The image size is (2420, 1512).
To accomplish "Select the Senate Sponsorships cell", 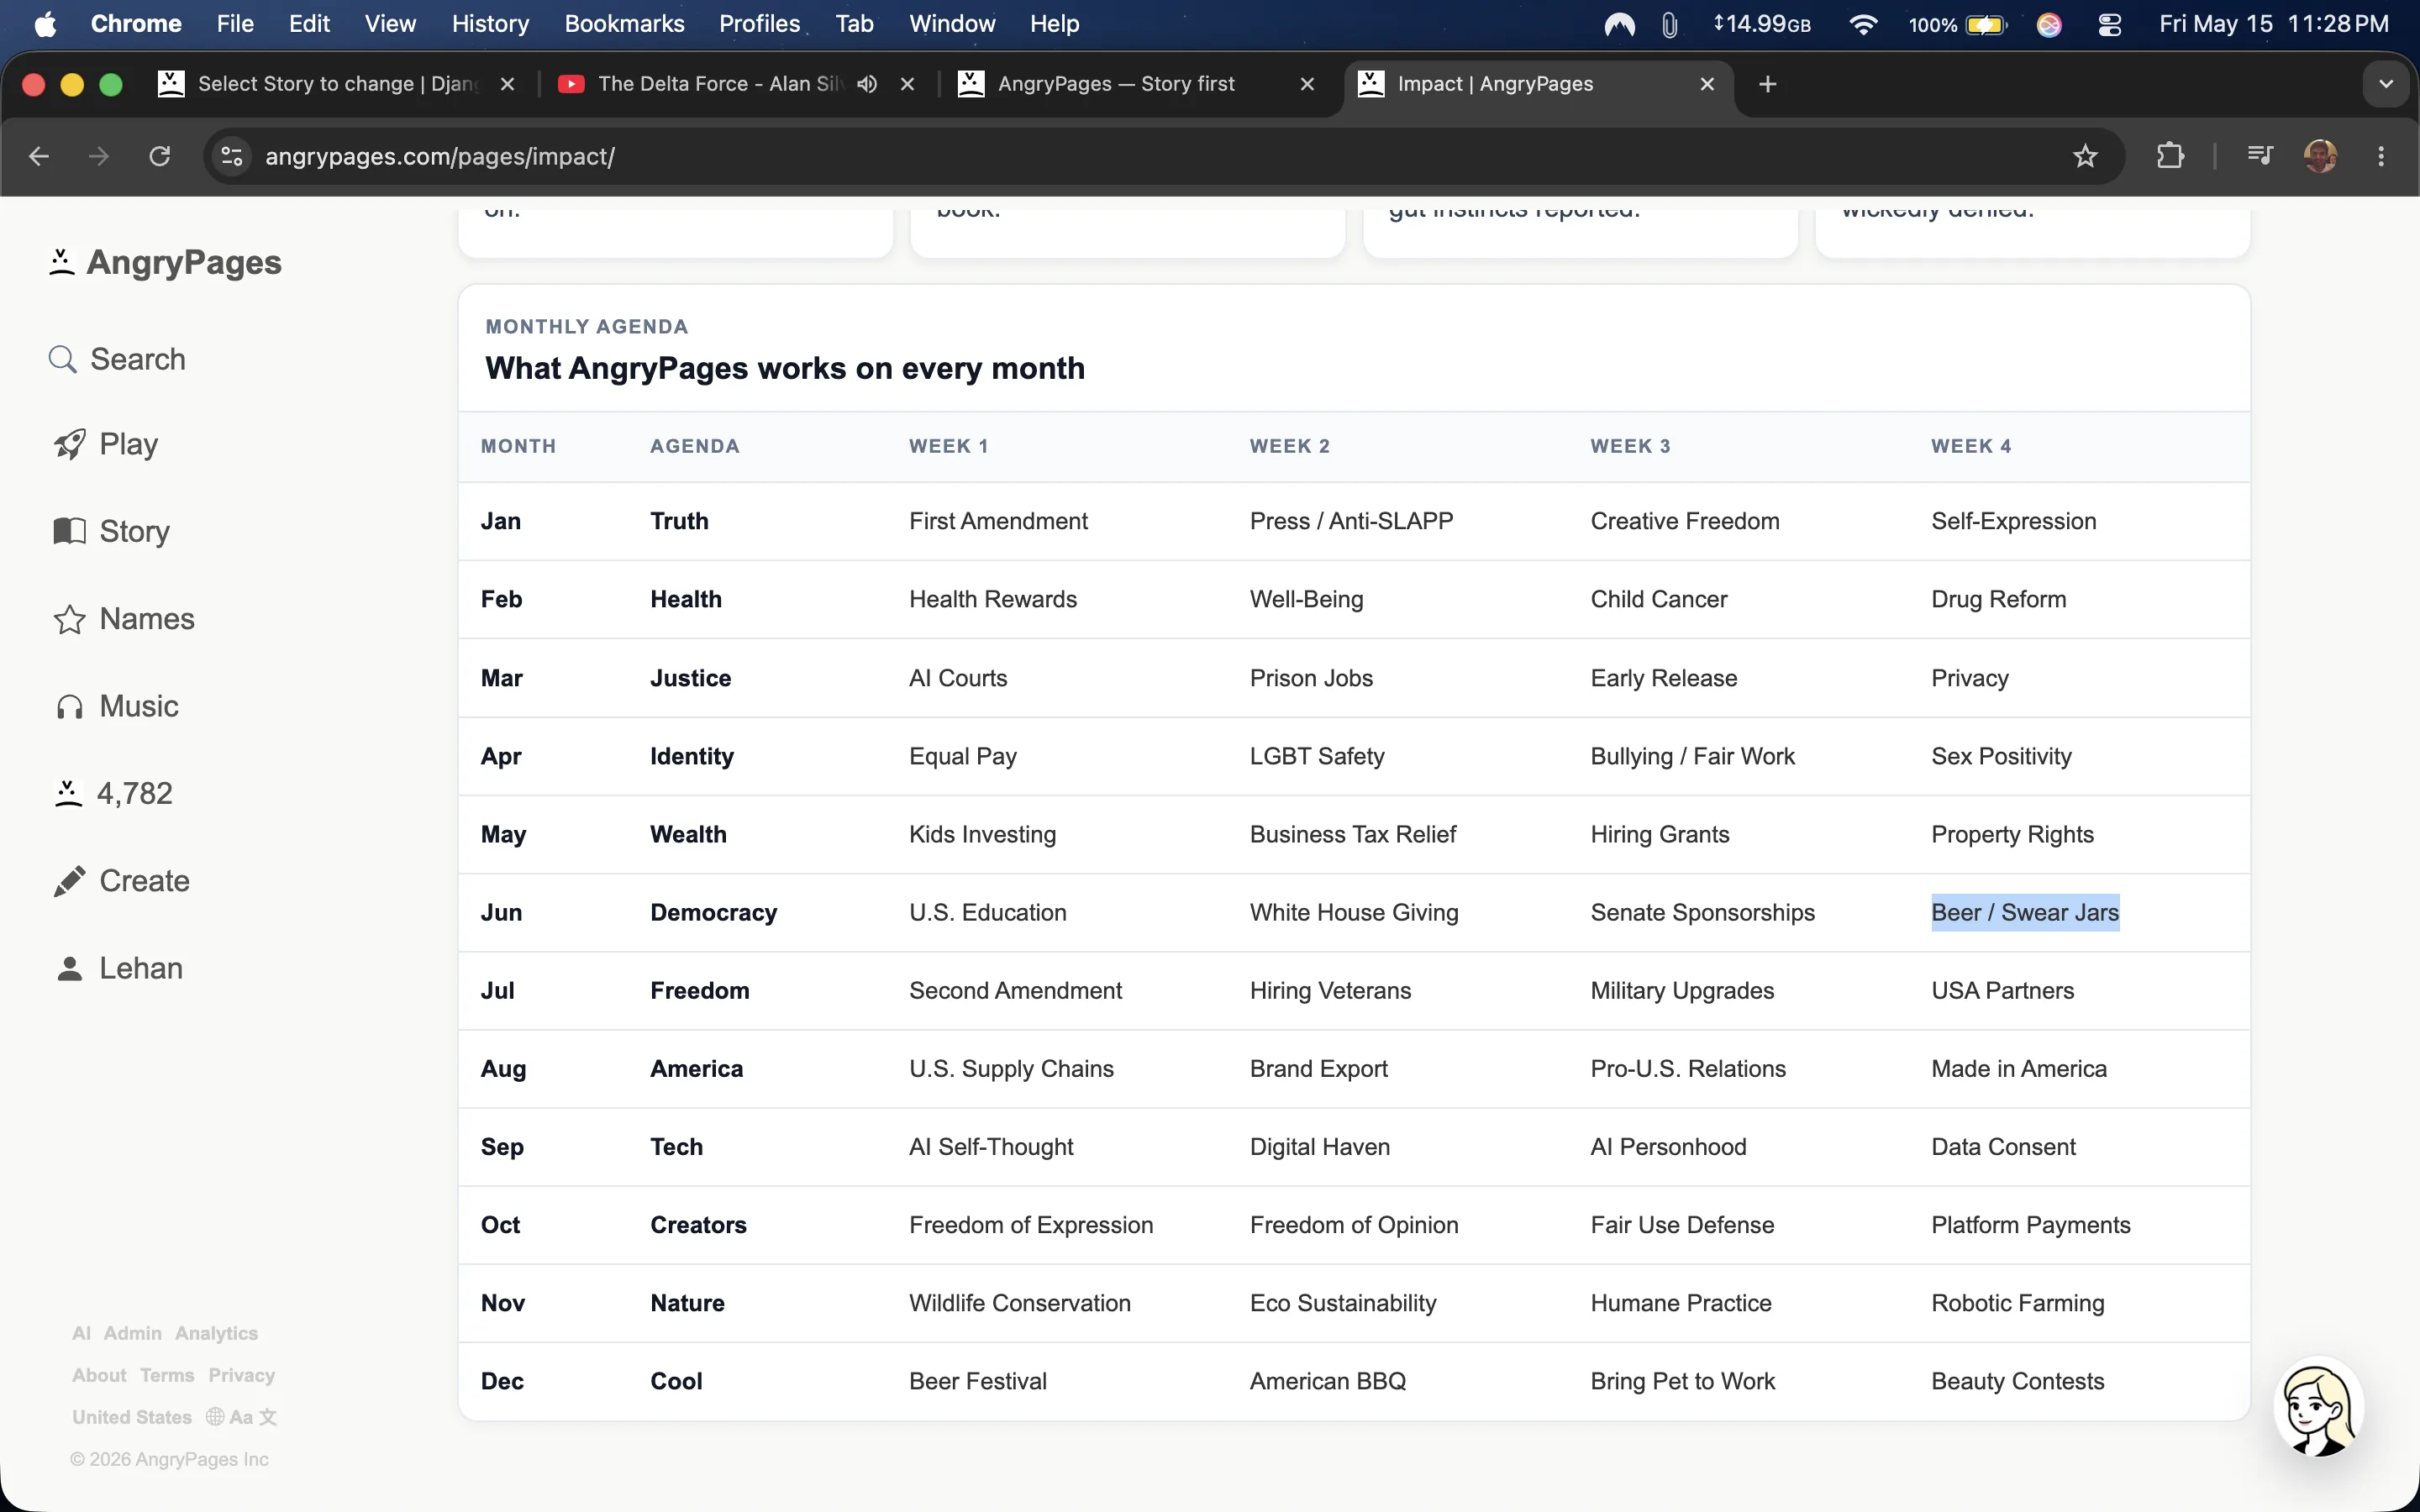I will click(1702, 912).
